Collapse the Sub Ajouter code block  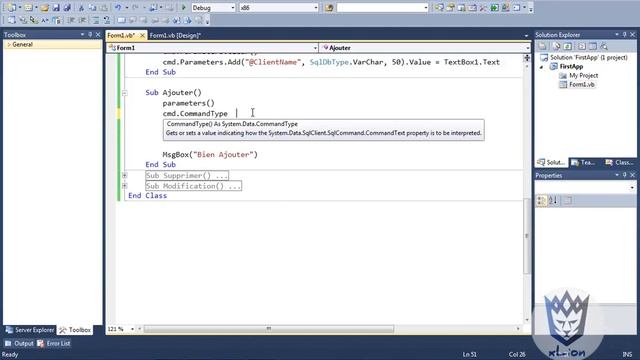[124, 93]
